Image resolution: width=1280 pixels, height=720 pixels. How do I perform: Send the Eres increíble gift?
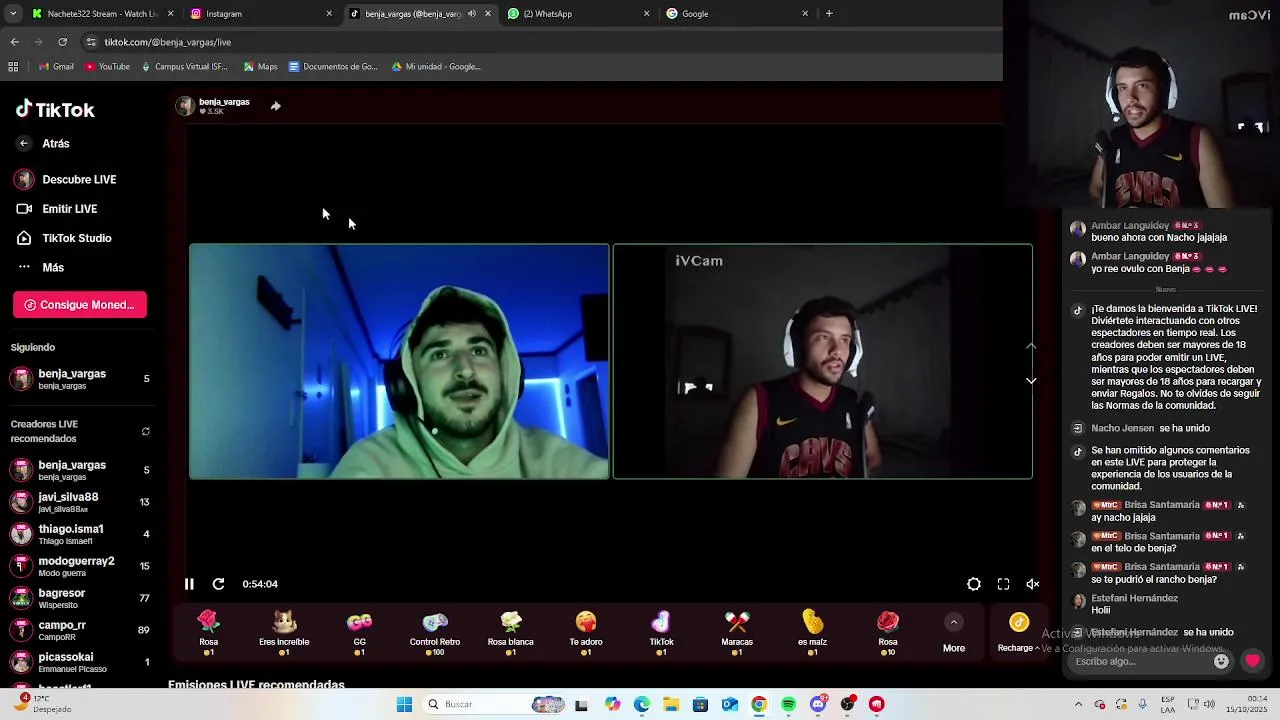(284, 633)
